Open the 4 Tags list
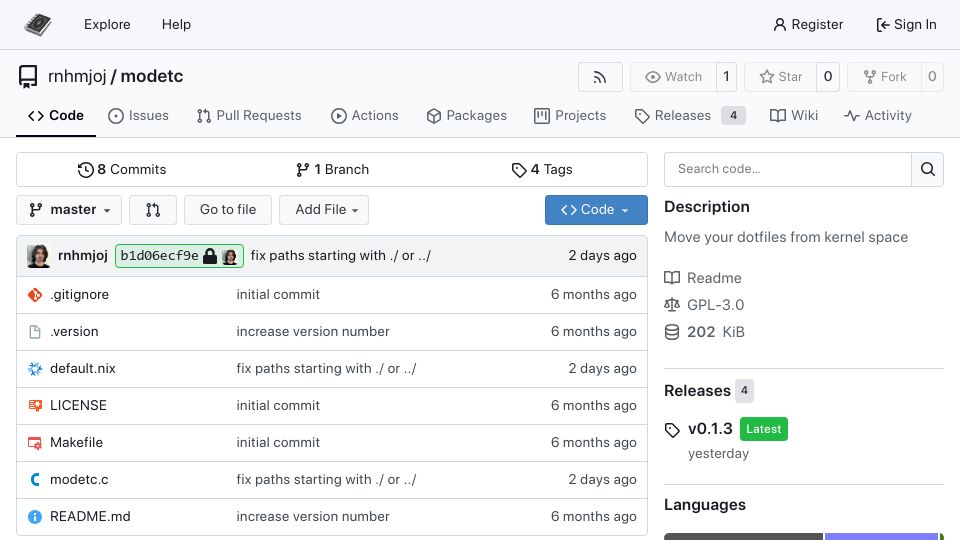Viewport: 960px width, 540px height. pyautogui.click(x=542, y=170)
